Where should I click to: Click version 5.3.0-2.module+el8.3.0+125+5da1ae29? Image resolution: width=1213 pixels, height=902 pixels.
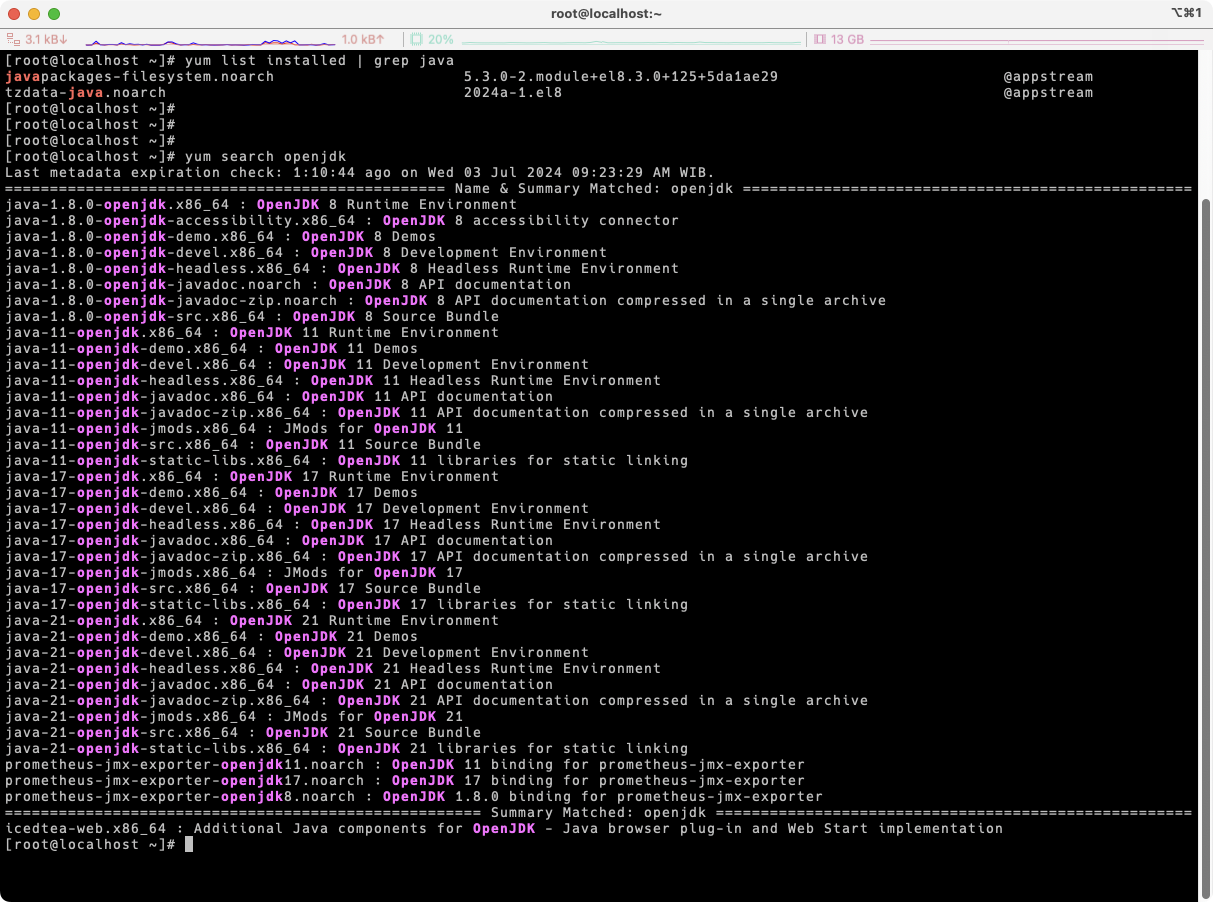[620, 76]
